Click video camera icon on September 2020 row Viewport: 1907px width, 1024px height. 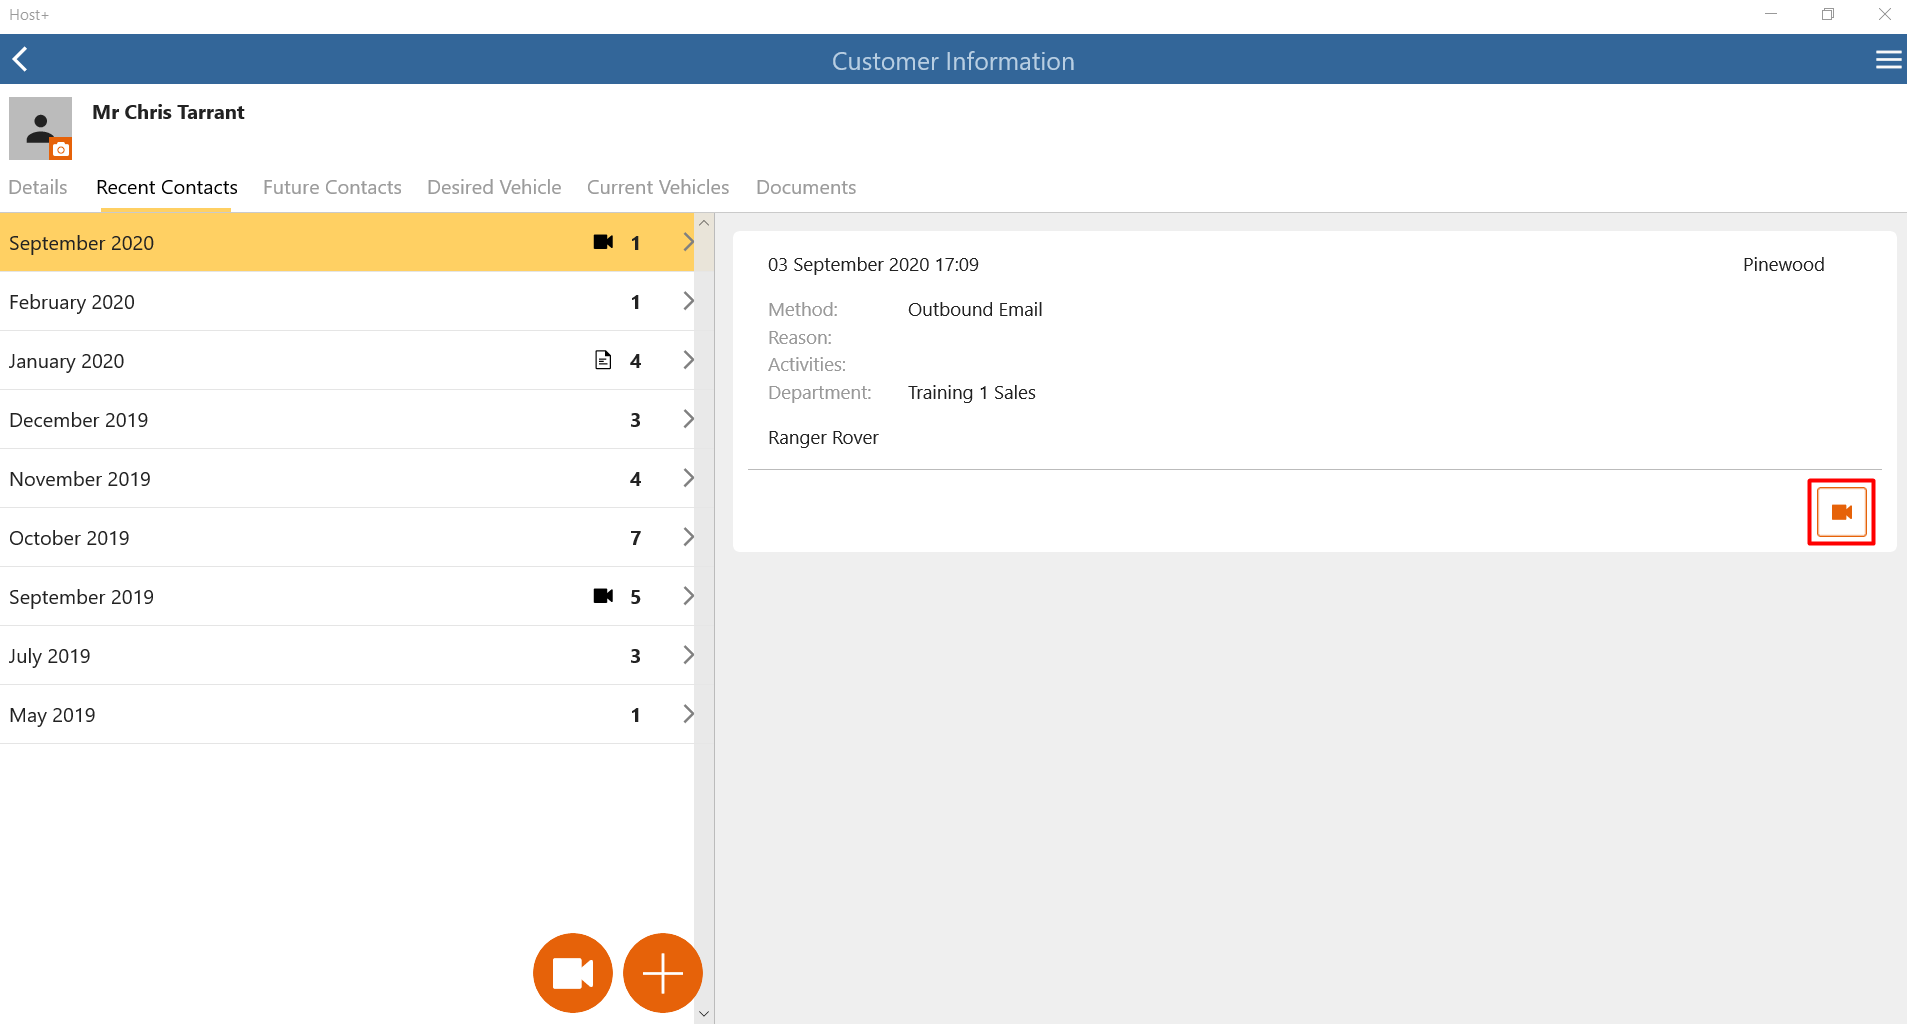coord(603,242)
